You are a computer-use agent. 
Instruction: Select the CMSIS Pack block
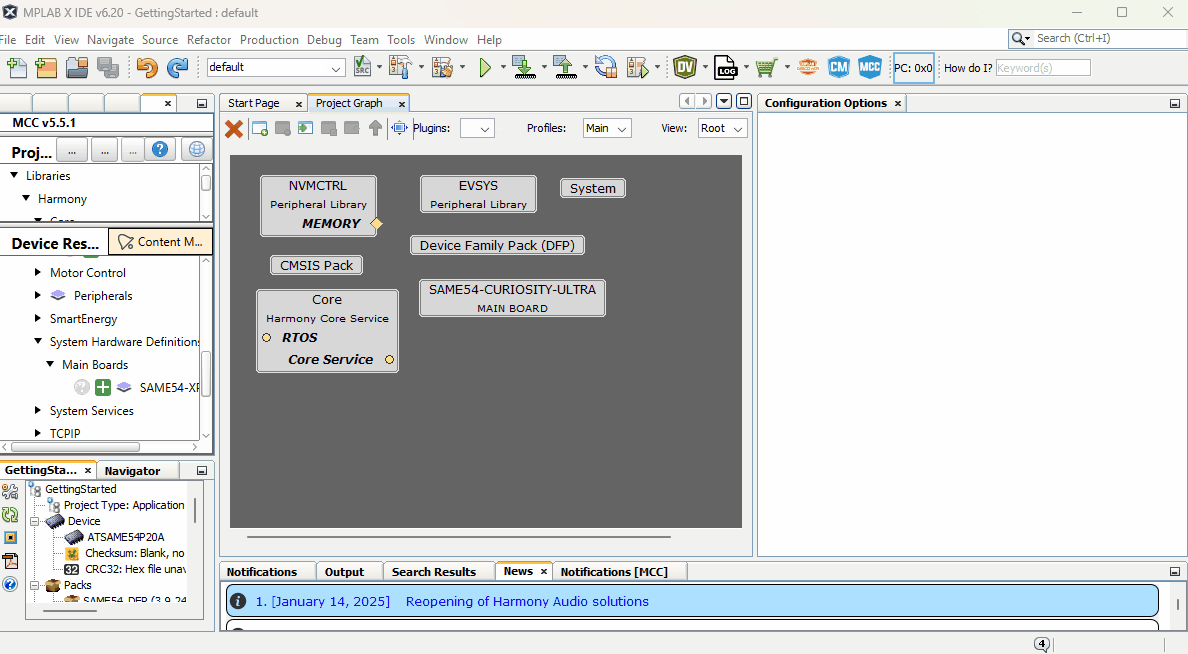click(x=317, y=265)
